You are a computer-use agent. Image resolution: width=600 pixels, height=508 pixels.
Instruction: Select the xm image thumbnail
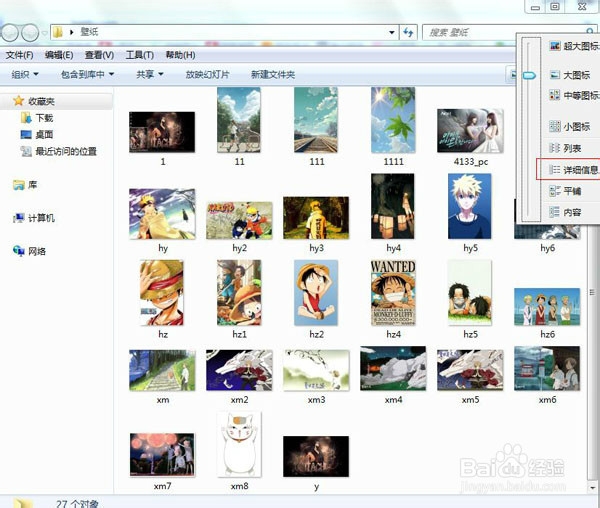coord(162,370)
